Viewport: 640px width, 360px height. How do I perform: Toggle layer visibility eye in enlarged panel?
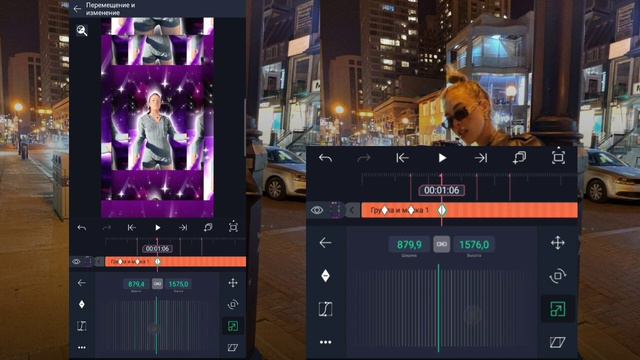pos(317,210)
